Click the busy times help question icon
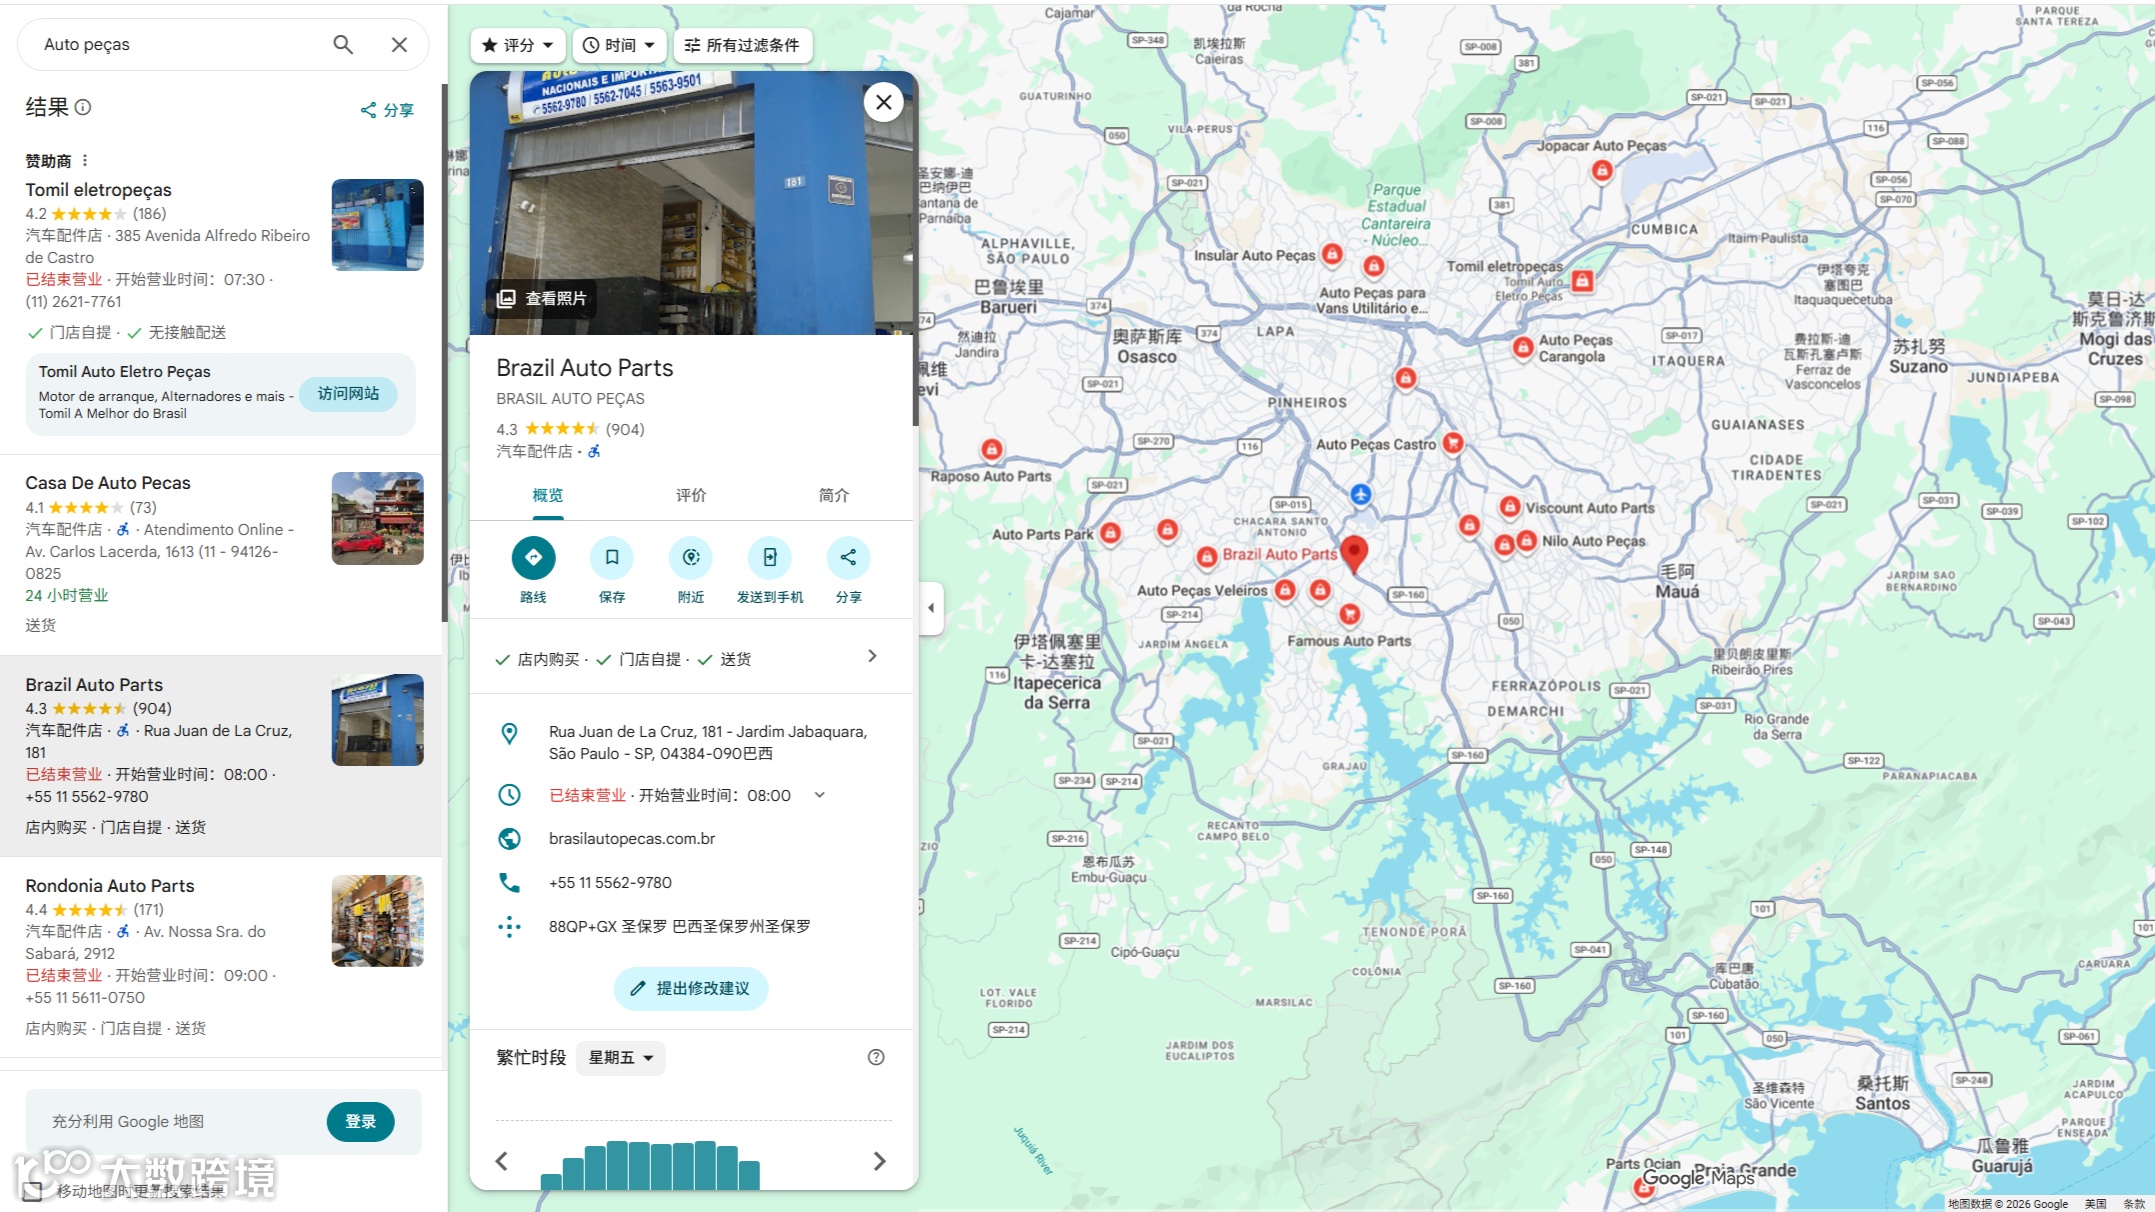The height and width of the screenshot is (1212, 2155). pyautogui.click(x=876, y=1057)
